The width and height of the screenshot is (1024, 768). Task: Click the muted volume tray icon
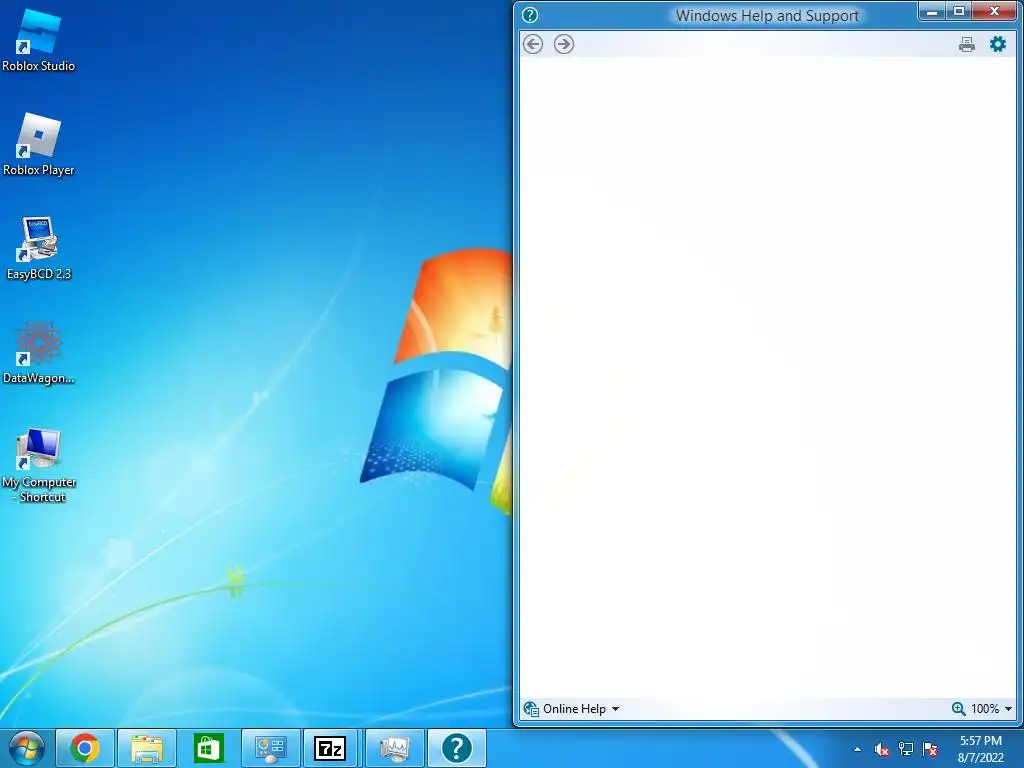881,749
